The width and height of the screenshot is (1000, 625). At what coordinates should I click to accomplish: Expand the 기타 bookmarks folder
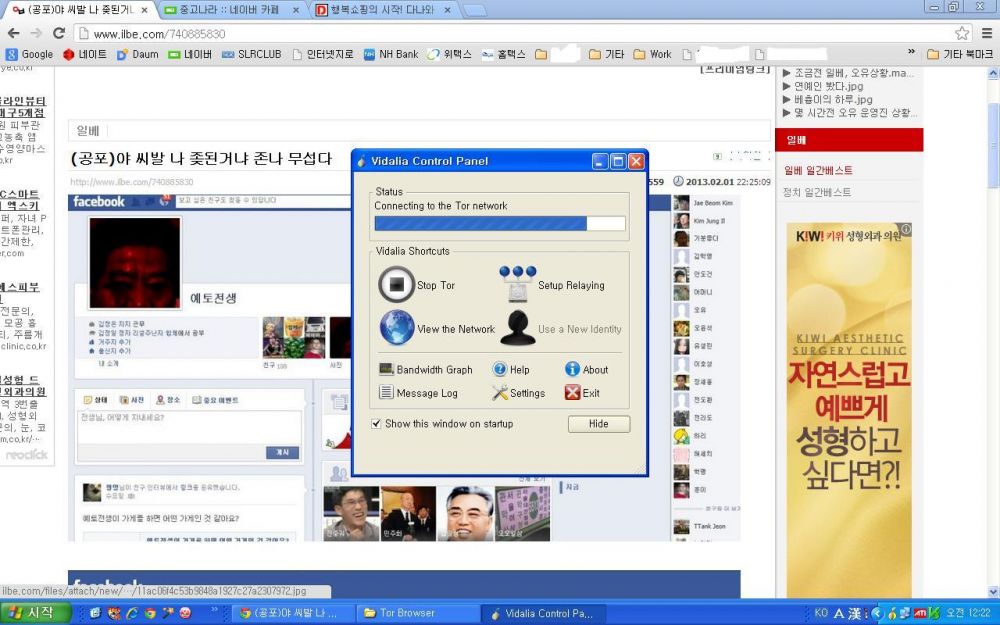tap(607, 54)
